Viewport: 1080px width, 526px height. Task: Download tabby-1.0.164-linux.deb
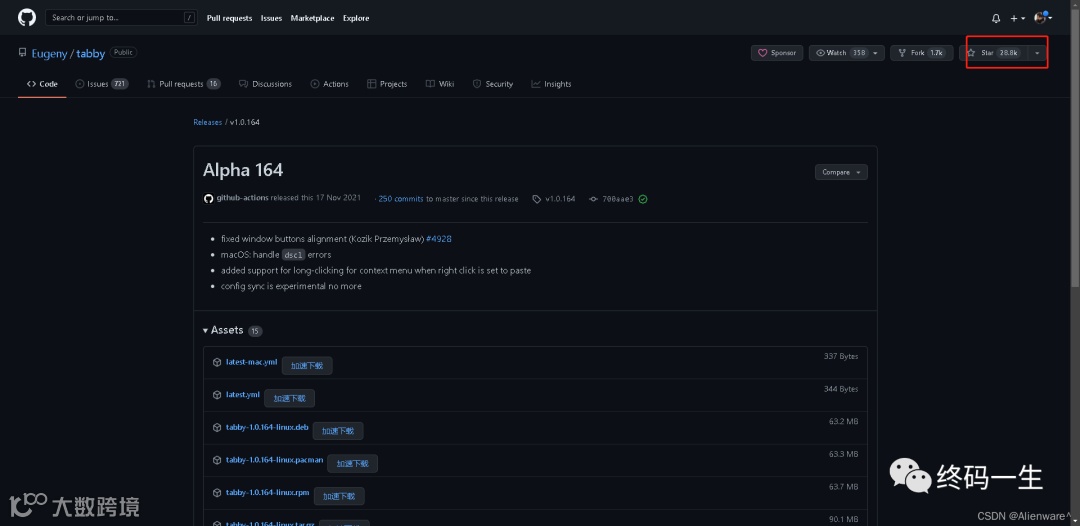click(x=267, y=428)
